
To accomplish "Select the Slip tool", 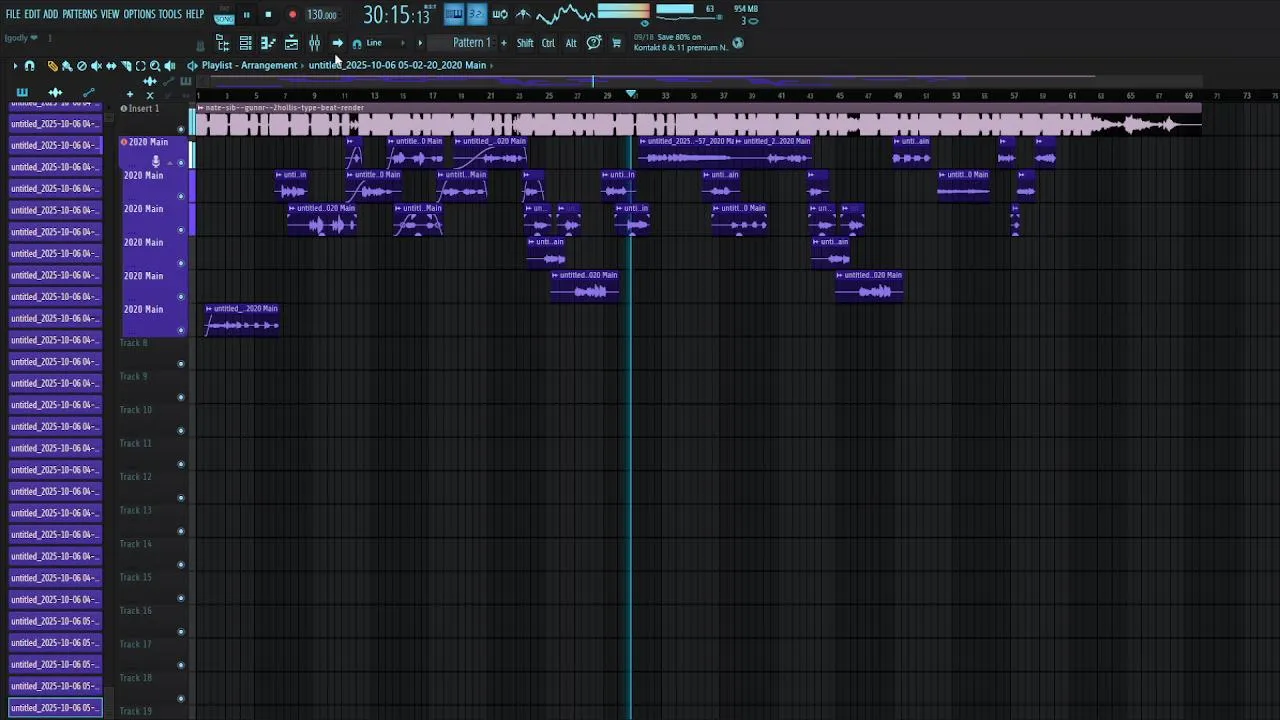I will (111, 66).
